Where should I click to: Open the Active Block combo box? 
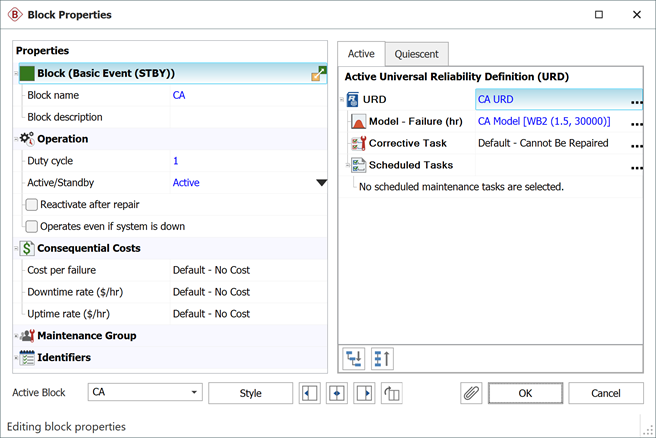(194, 393)
